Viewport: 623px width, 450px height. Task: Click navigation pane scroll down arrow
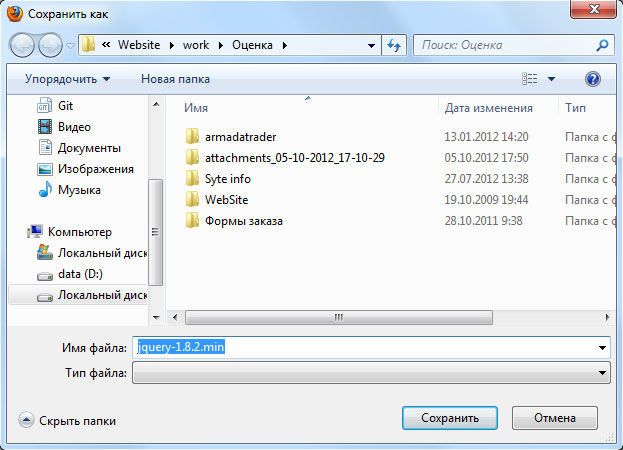pos(156,317)
